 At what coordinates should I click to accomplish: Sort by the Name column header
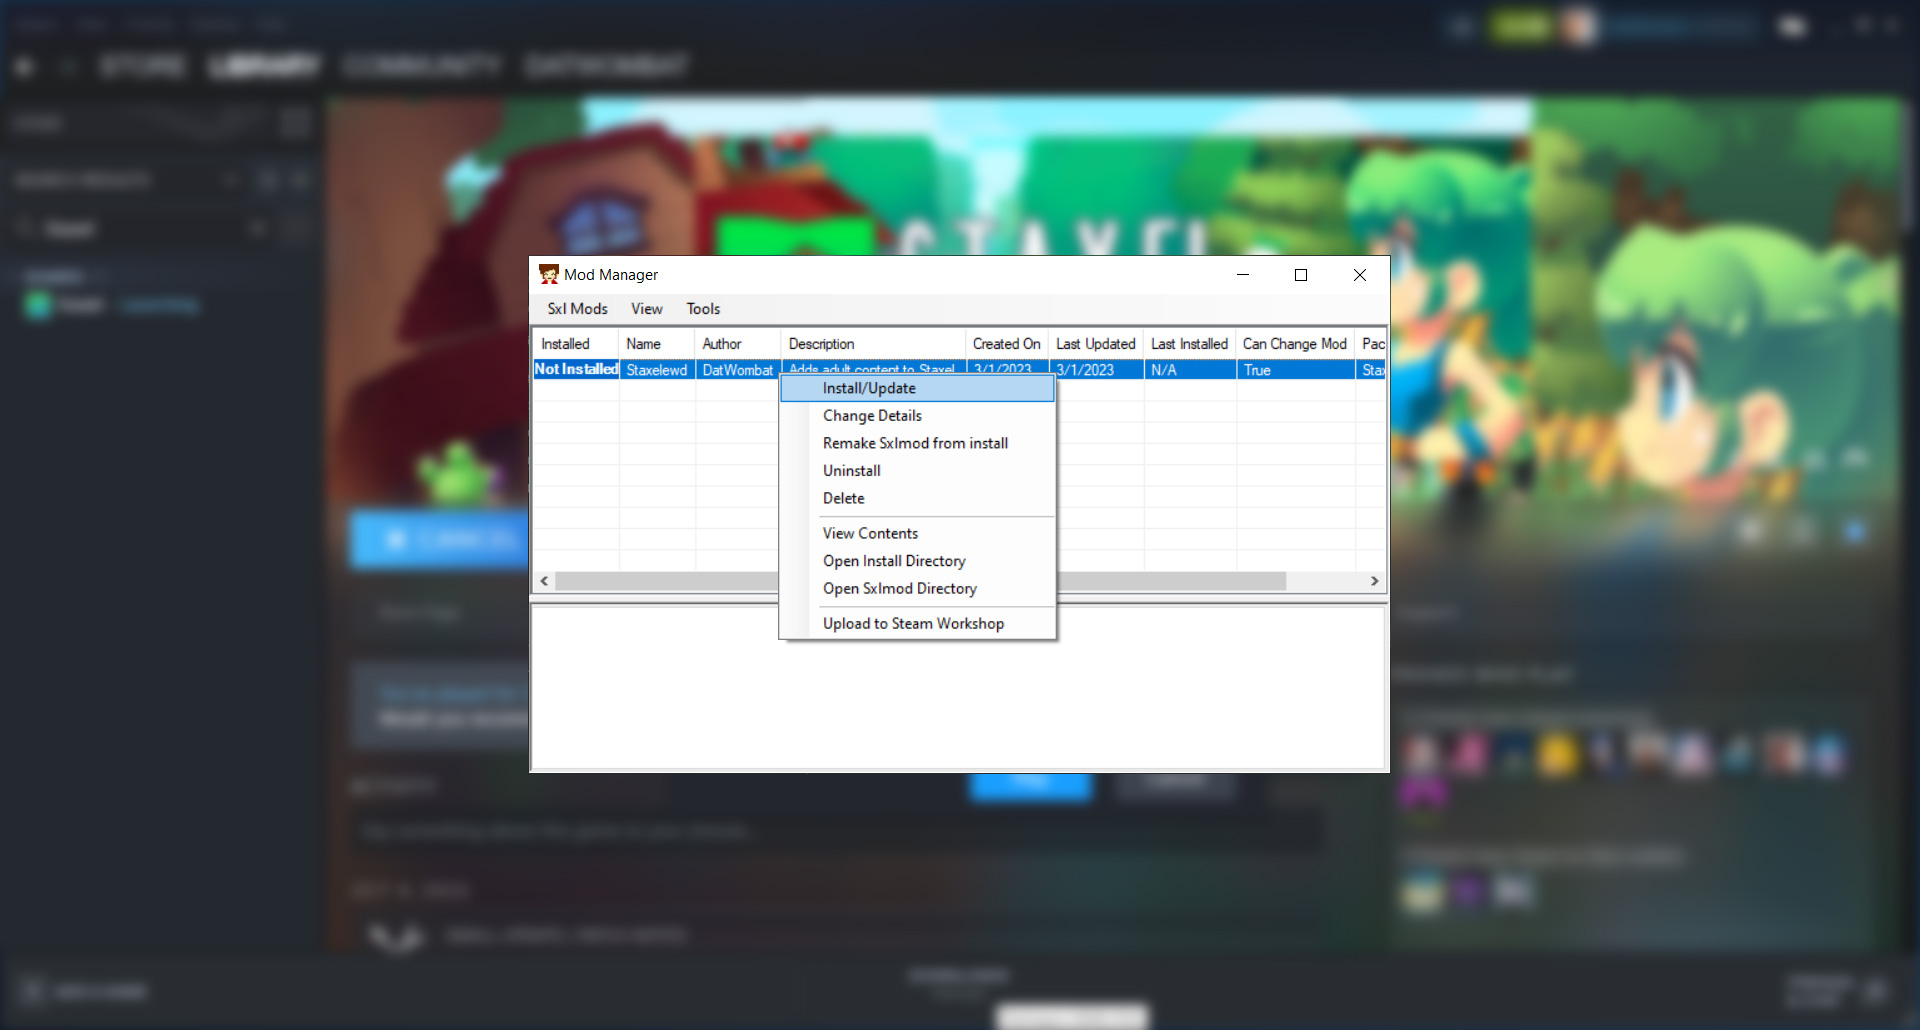[x=656, y=344]
